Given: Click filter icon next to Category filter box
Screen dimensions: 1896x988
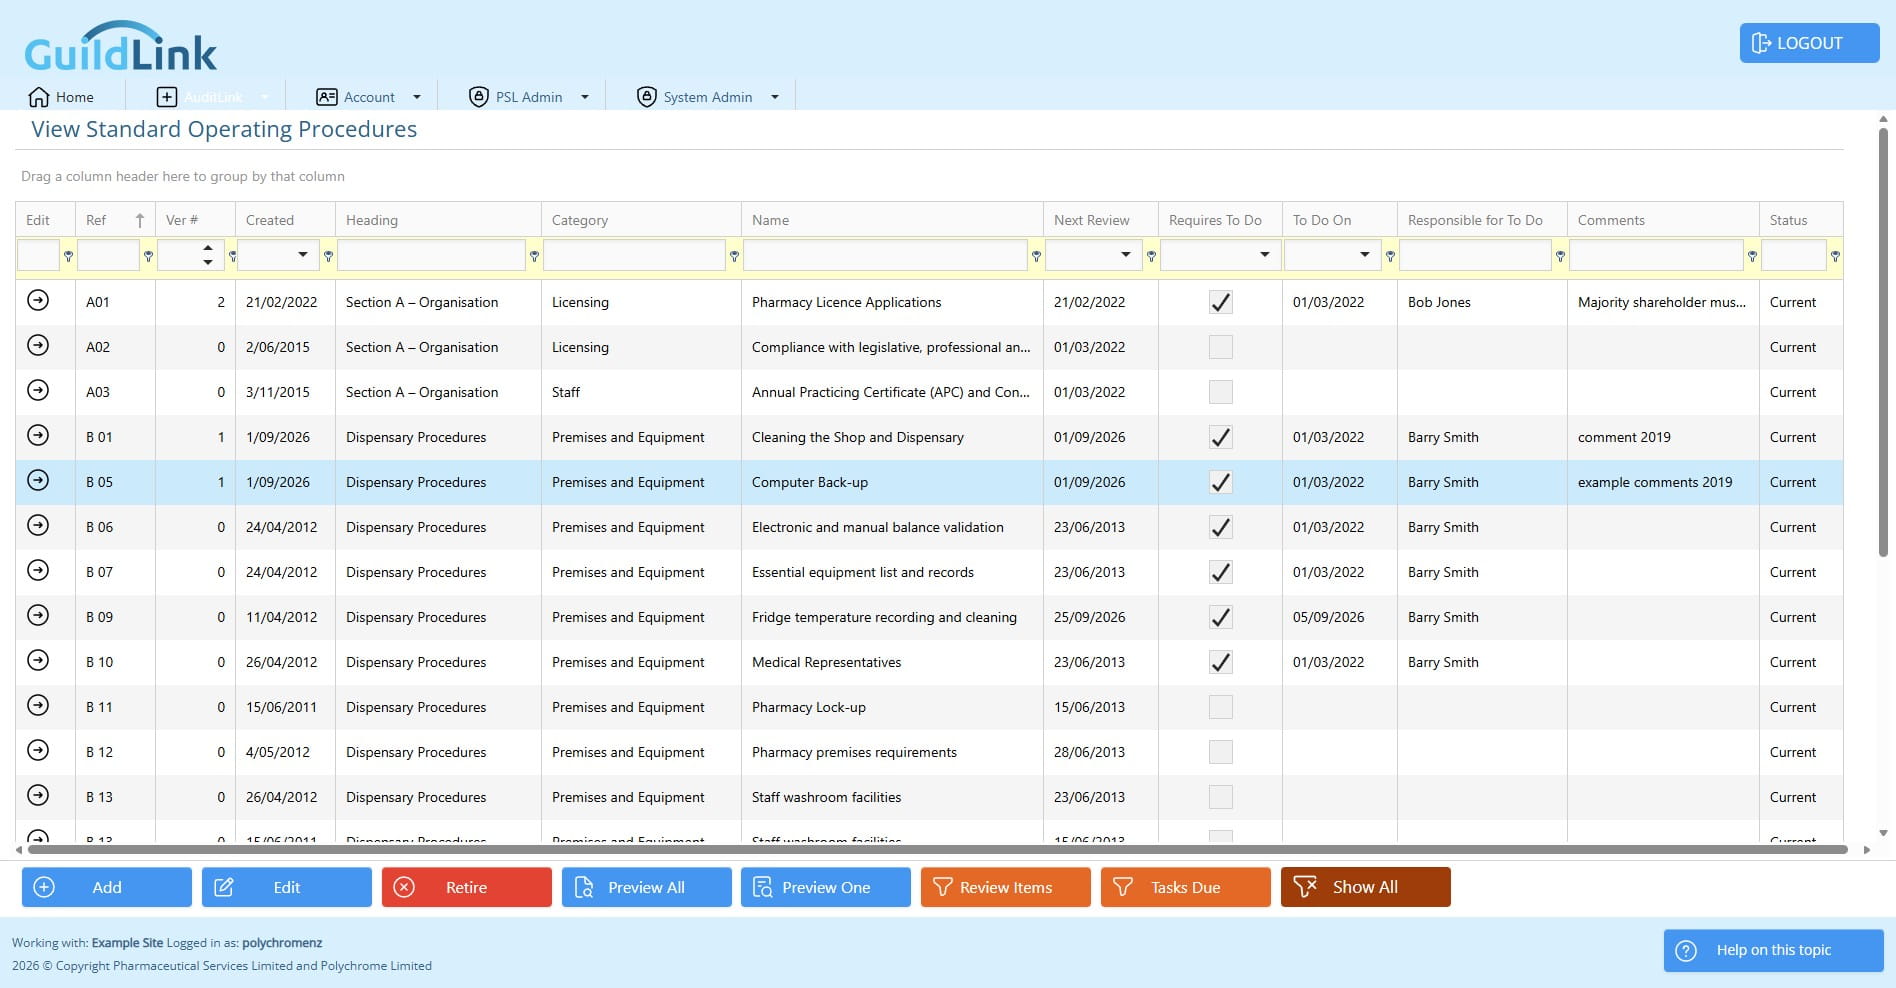Looking at the screenshot, I should pyautogui.click(x=734, y=256).
